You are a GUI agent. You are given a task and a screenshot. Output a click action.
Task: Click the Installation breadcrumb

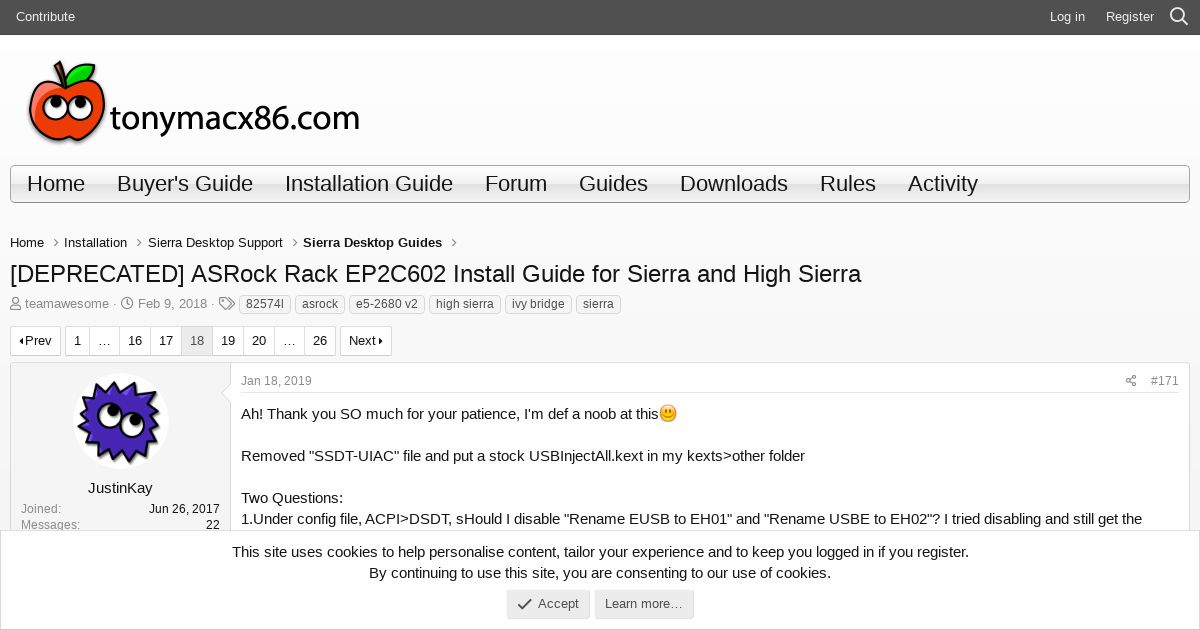pos(95,243)
